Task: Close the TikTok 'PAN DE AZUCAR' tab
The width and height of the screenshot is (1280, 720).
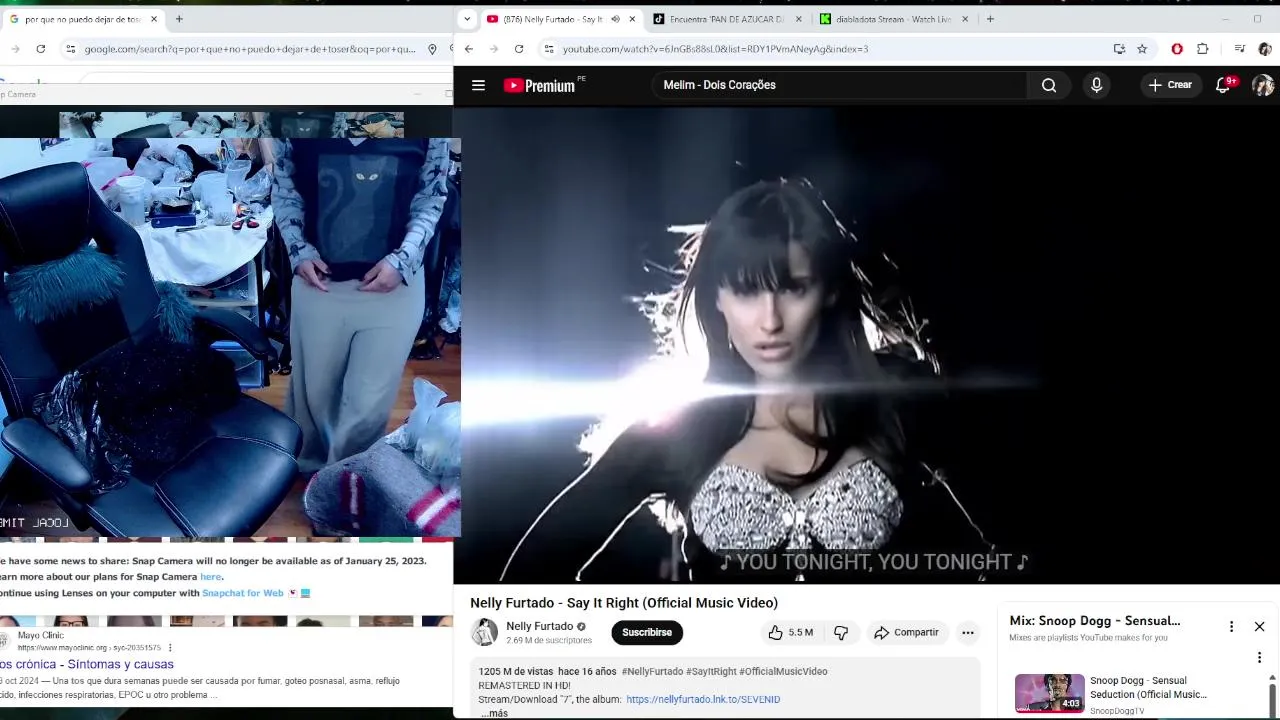Action: click(x=798, y=19)
